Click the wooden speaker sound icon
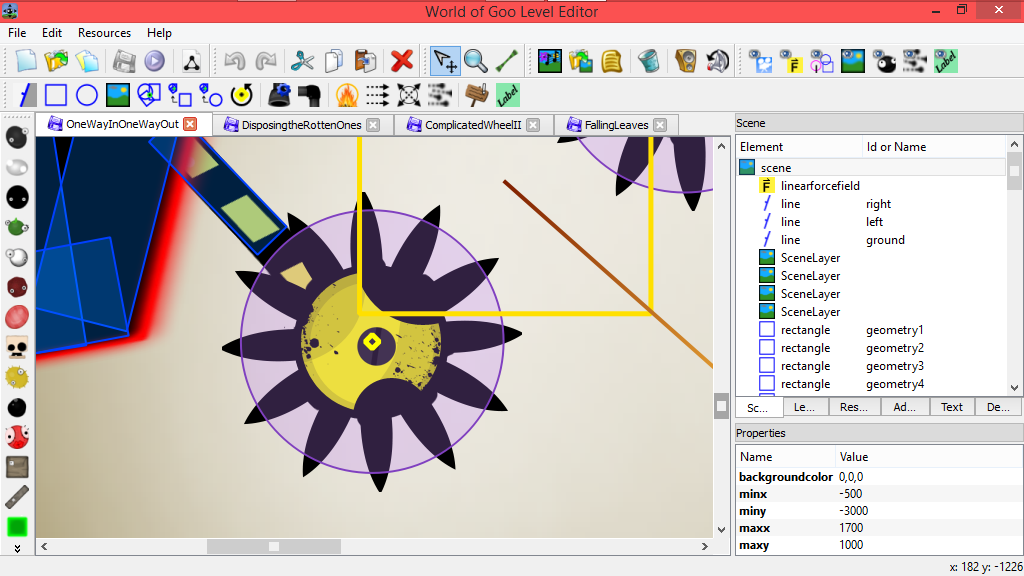Screen dimensions: 1024x576 tap(686, 61)
